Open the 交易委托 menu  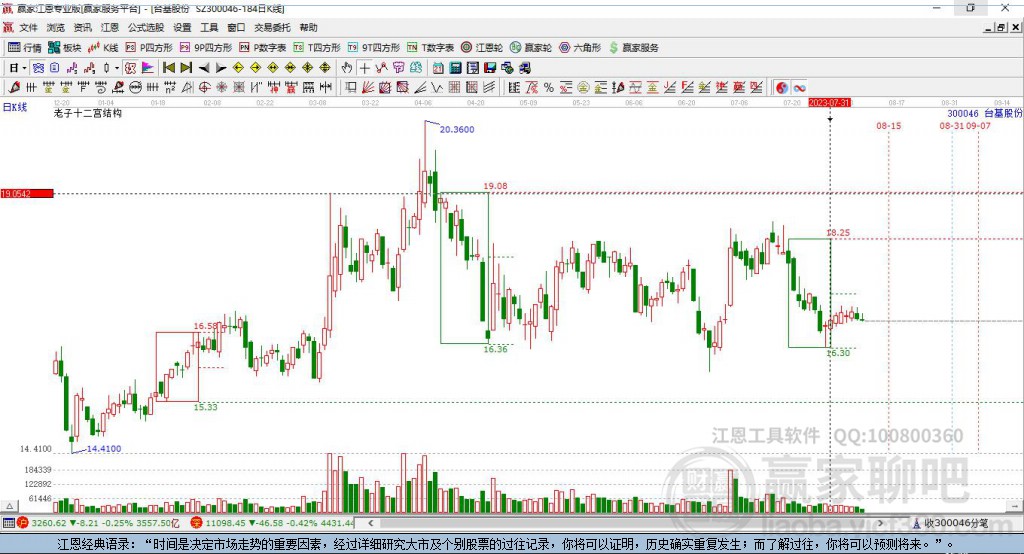point(272,27)
